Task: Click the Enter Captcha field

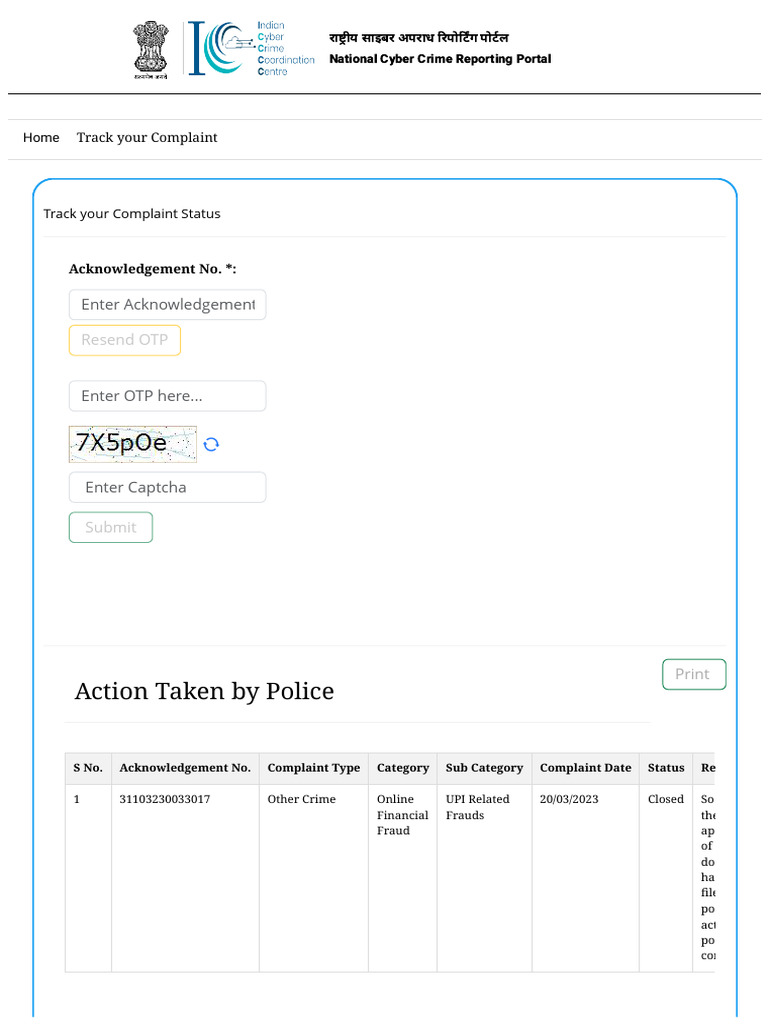Action: (167, 488)
